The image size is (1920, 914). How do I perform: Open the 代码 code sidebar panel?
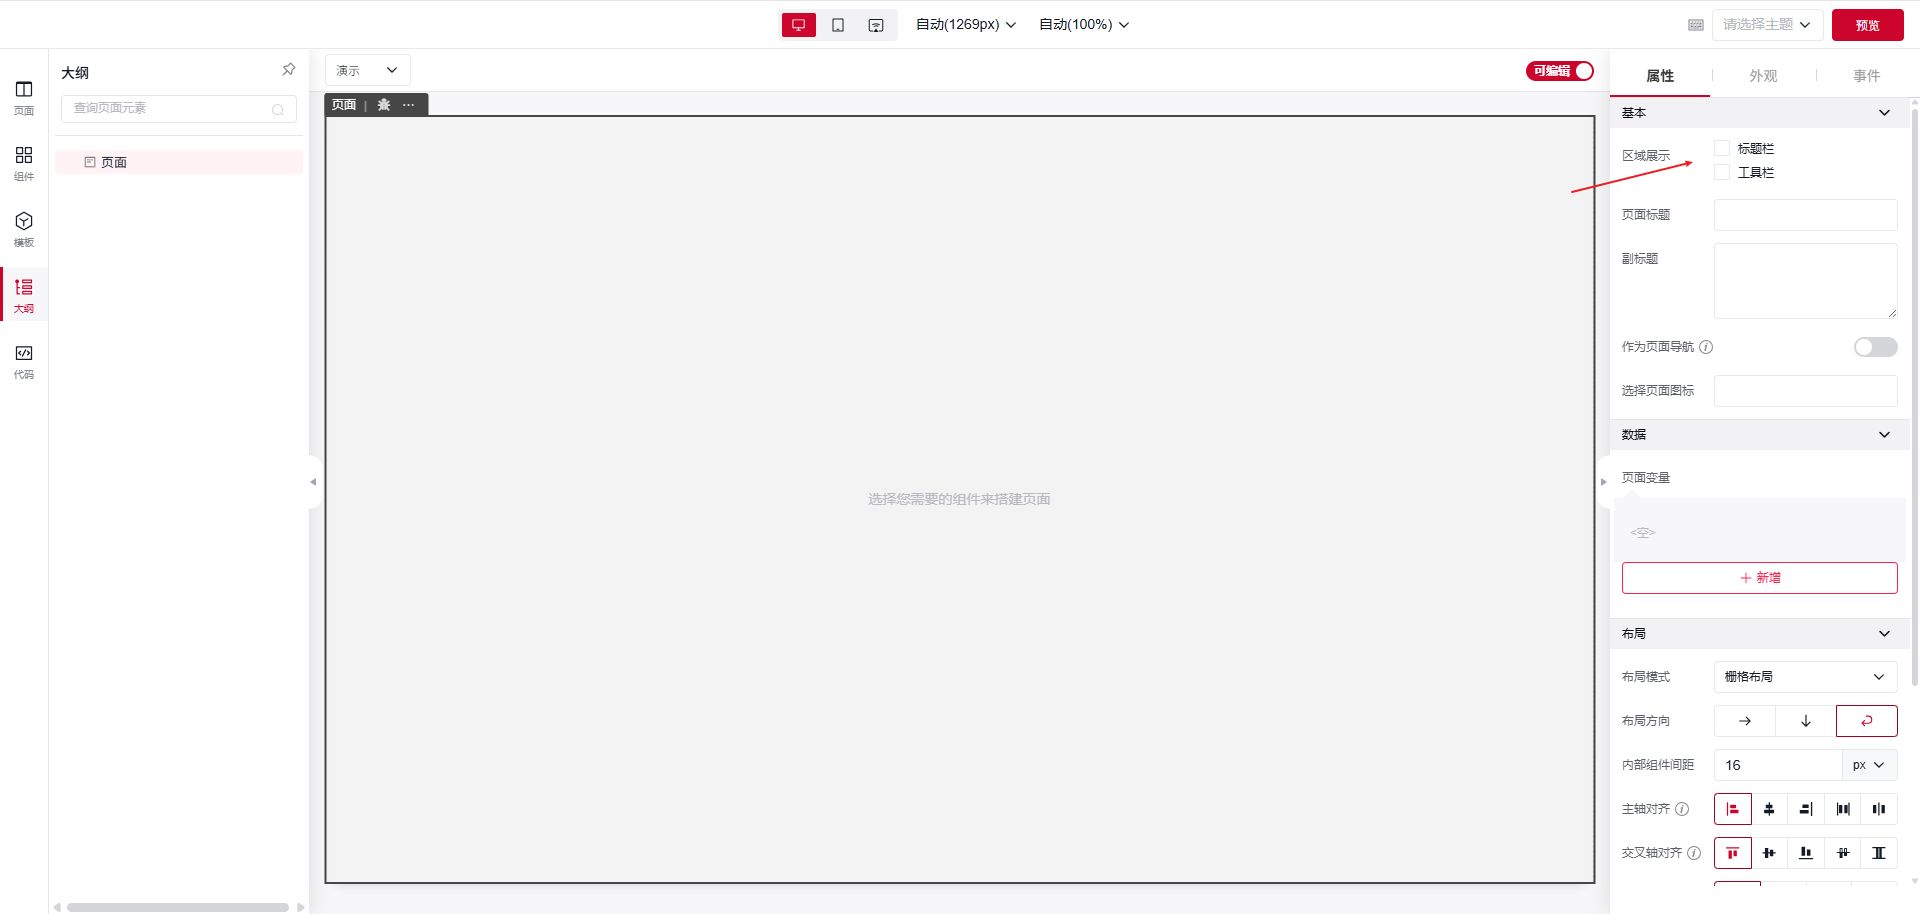click(x=24, y=360)
